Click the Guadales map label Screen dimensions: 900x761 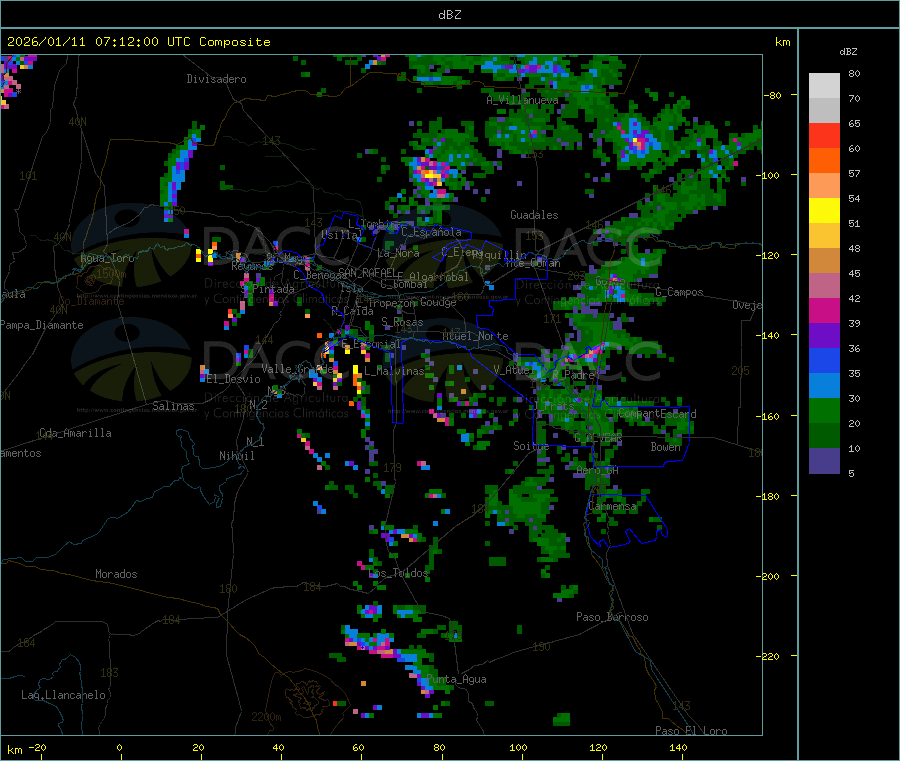(x=534, y=215)
